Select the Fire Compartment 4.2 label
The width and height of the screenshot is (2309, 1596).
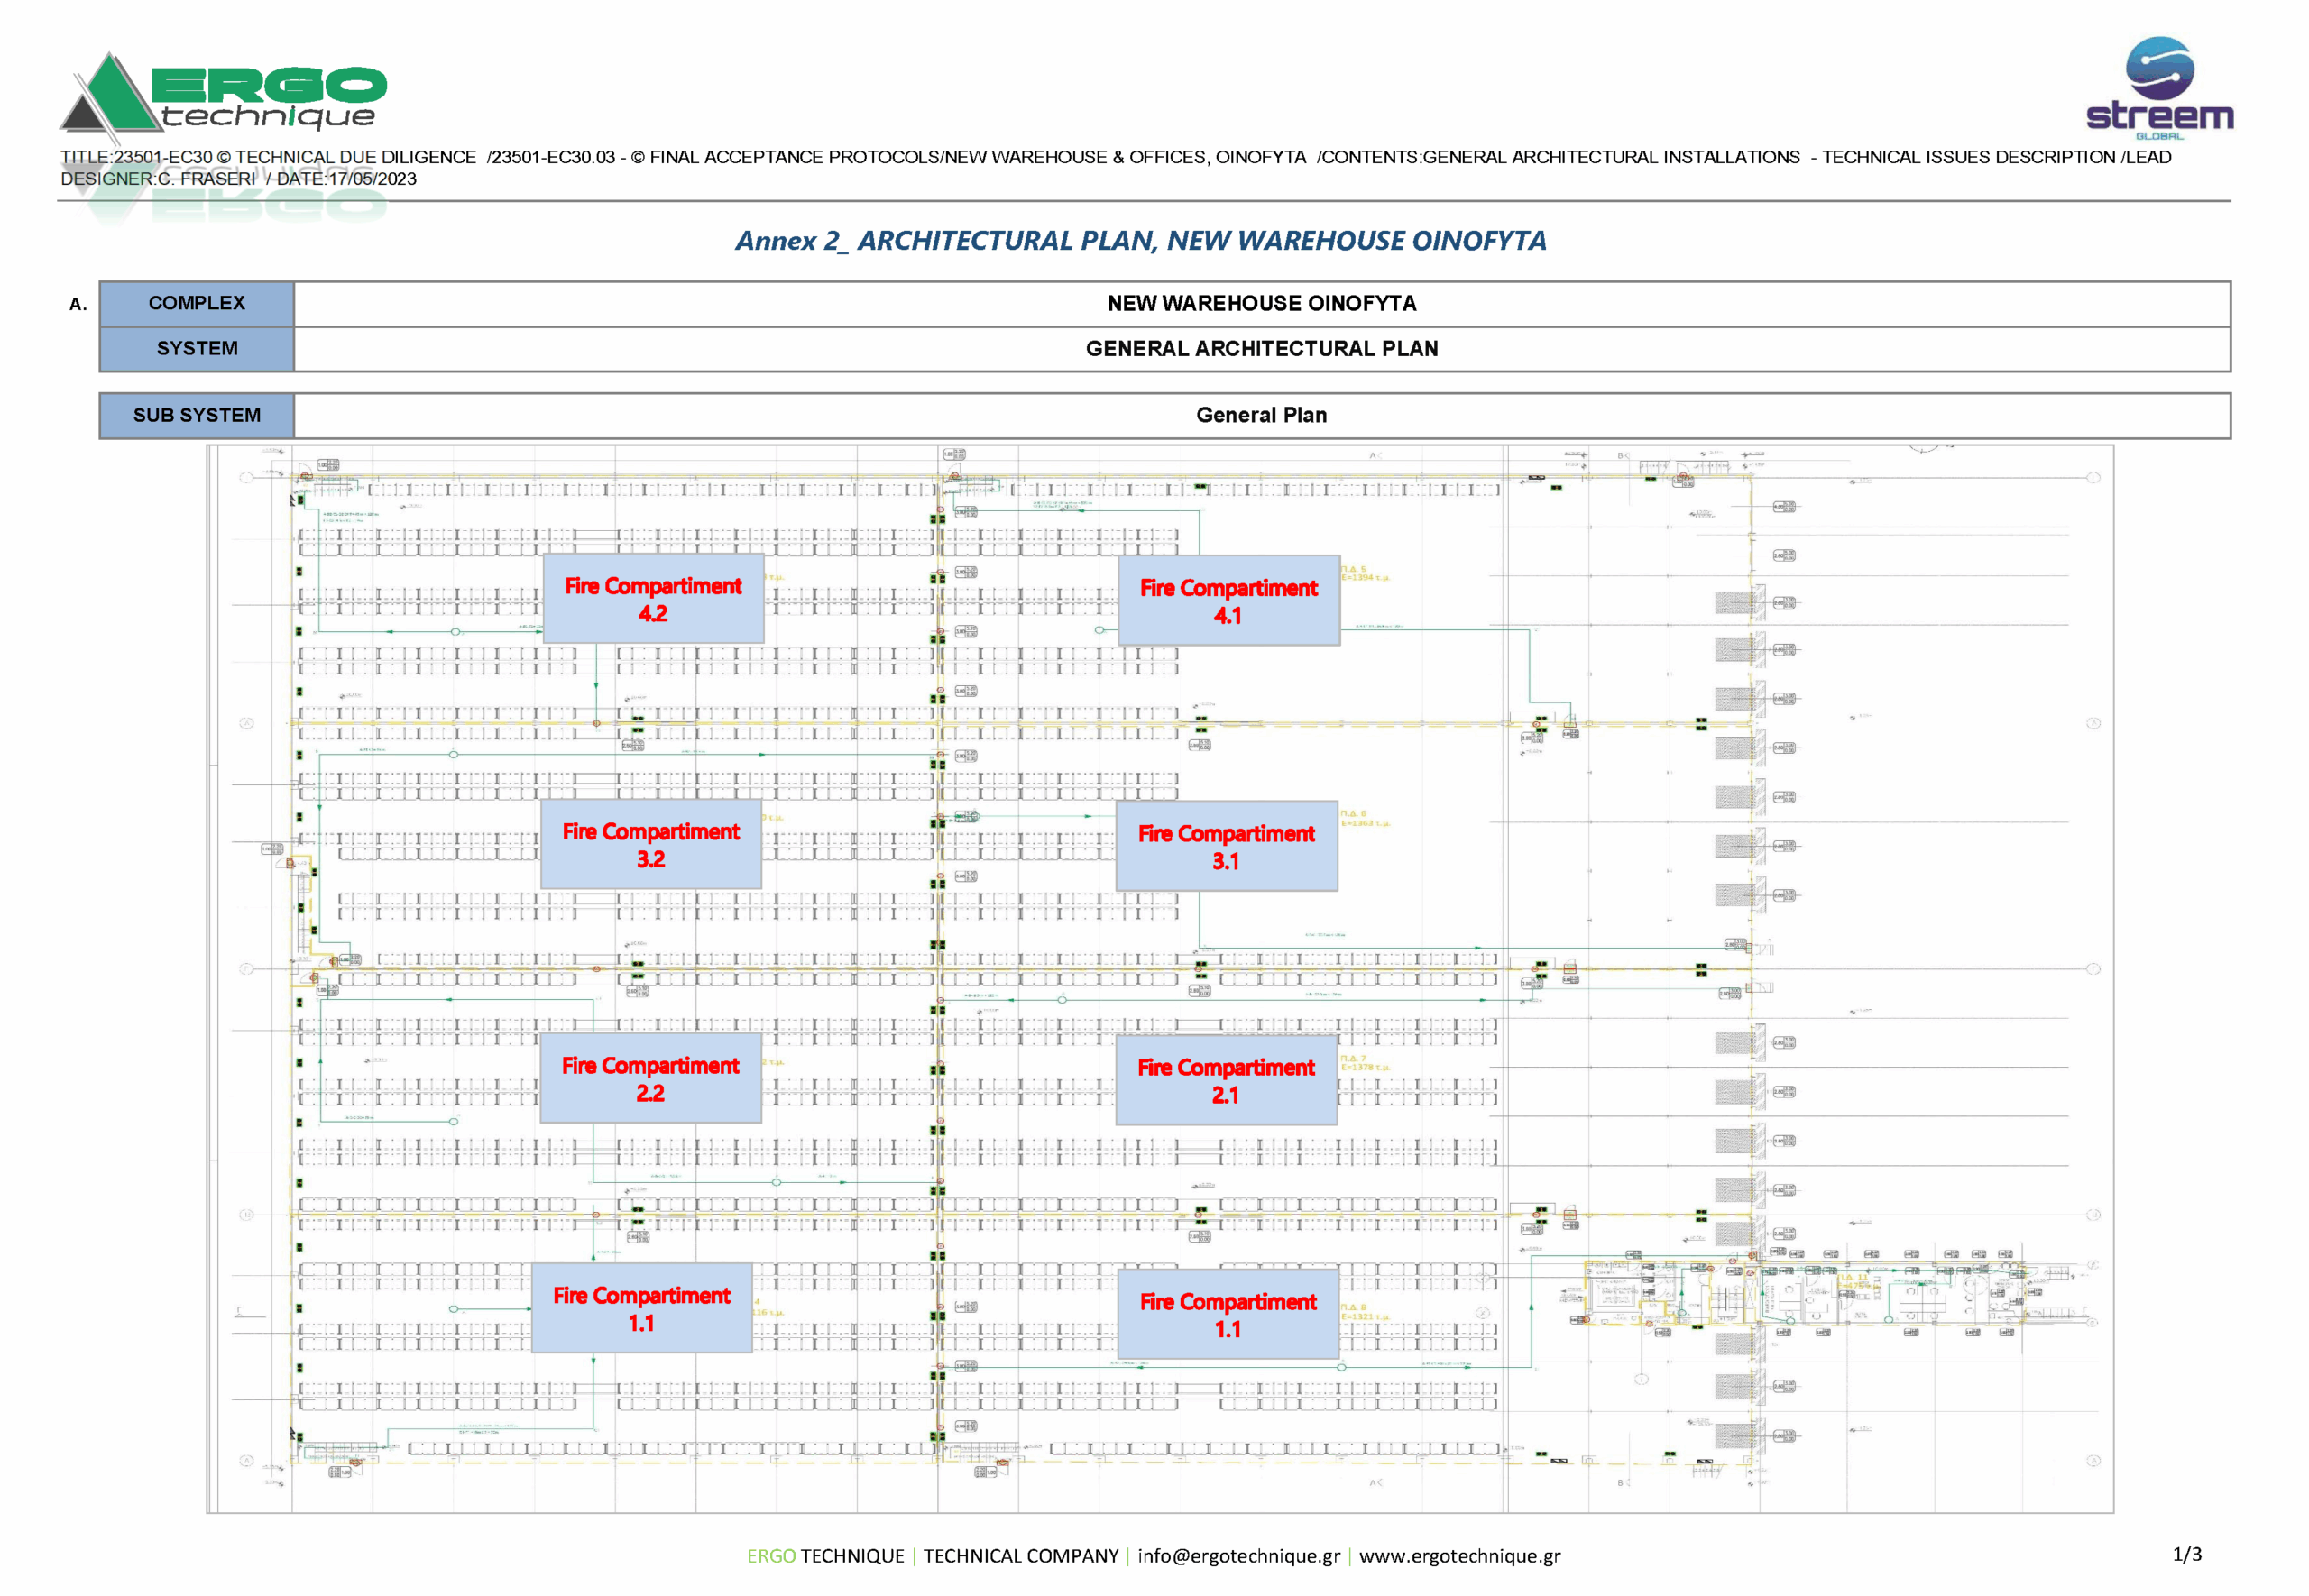coord(653,599)
